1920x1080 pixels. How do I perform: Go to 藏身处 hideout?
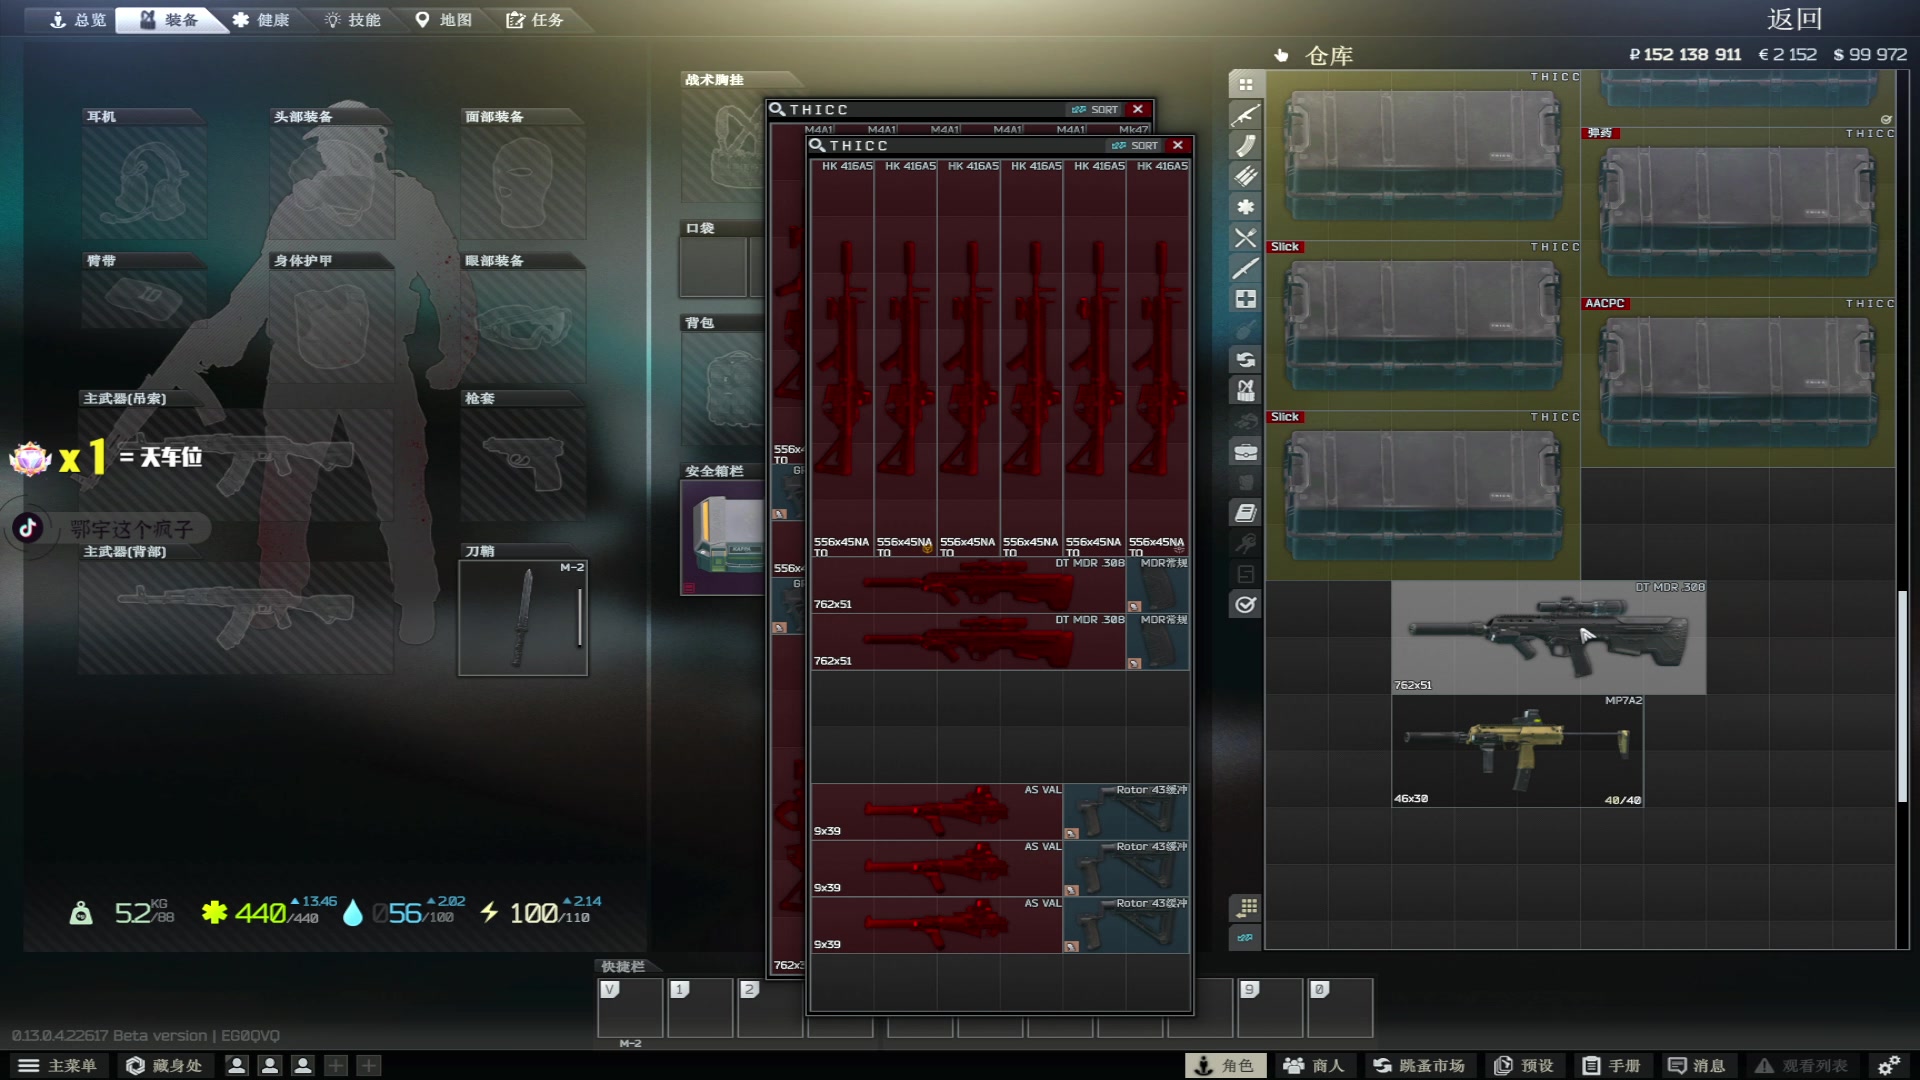click(x=164, y=1066)
